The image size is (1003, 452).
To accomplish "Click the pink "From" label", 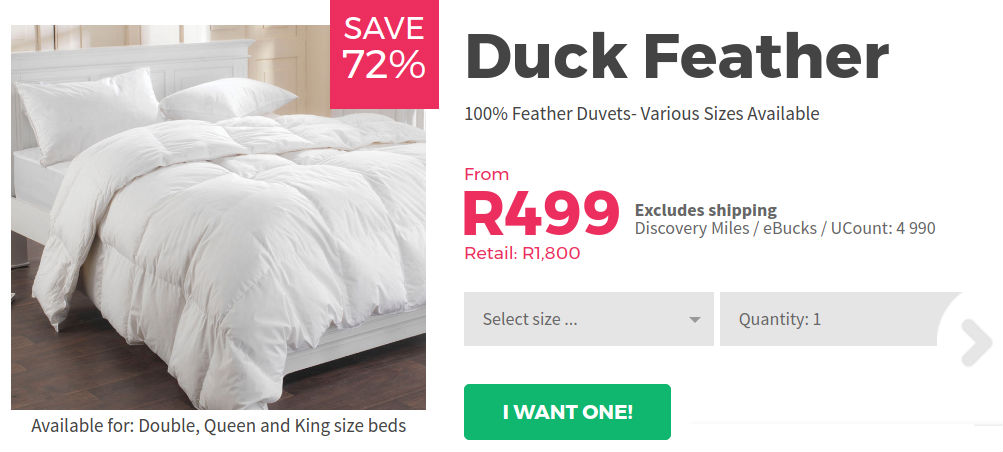I will (486, 174).
